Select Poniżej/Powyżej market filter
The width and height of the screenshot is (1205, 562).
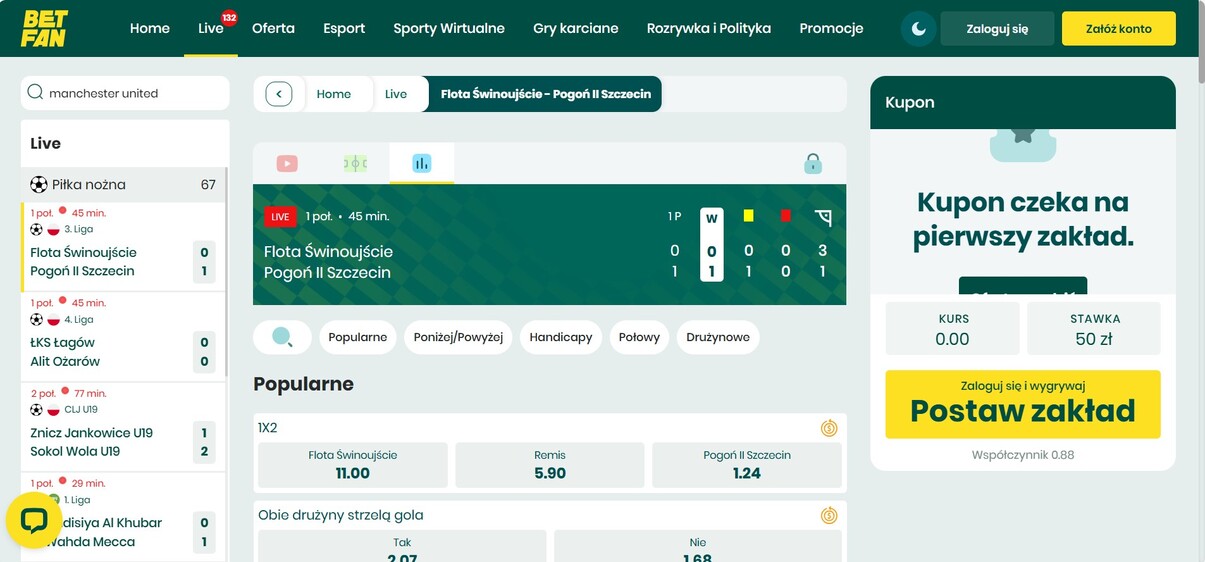458,337
